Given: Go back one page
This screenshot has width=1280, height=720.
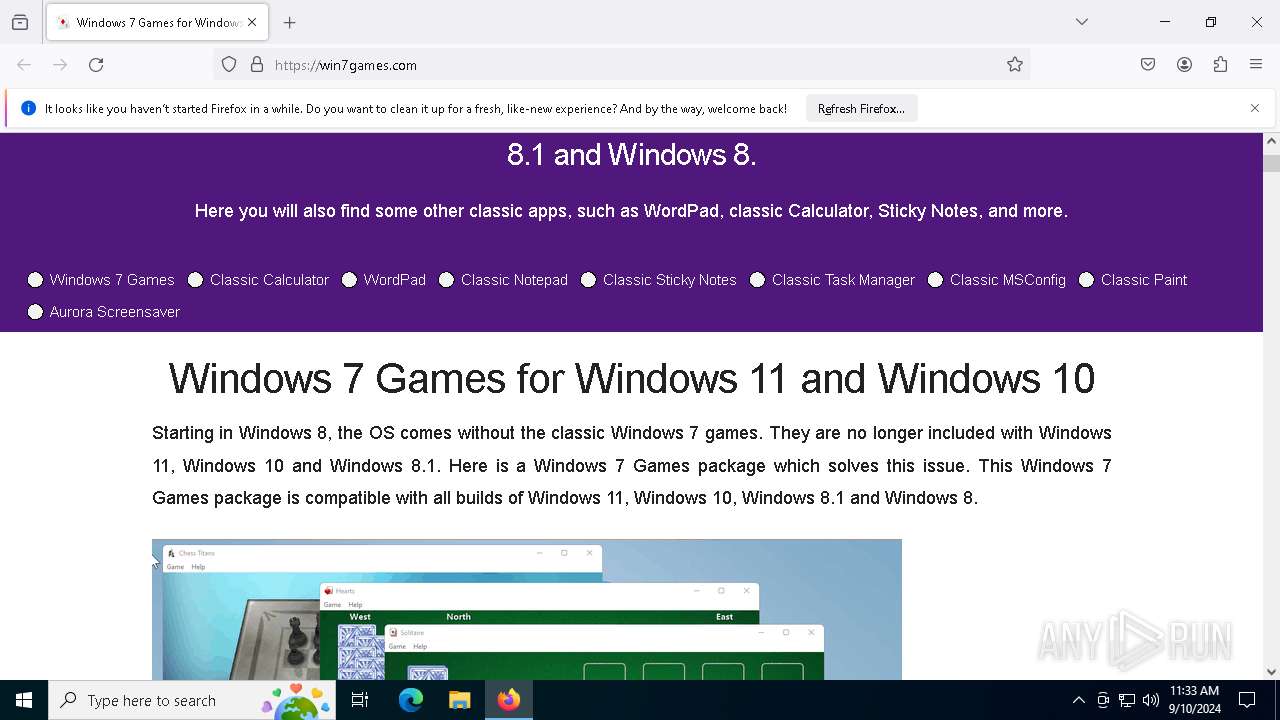Looking at the screenshot, I should click(x=24, y=65).
